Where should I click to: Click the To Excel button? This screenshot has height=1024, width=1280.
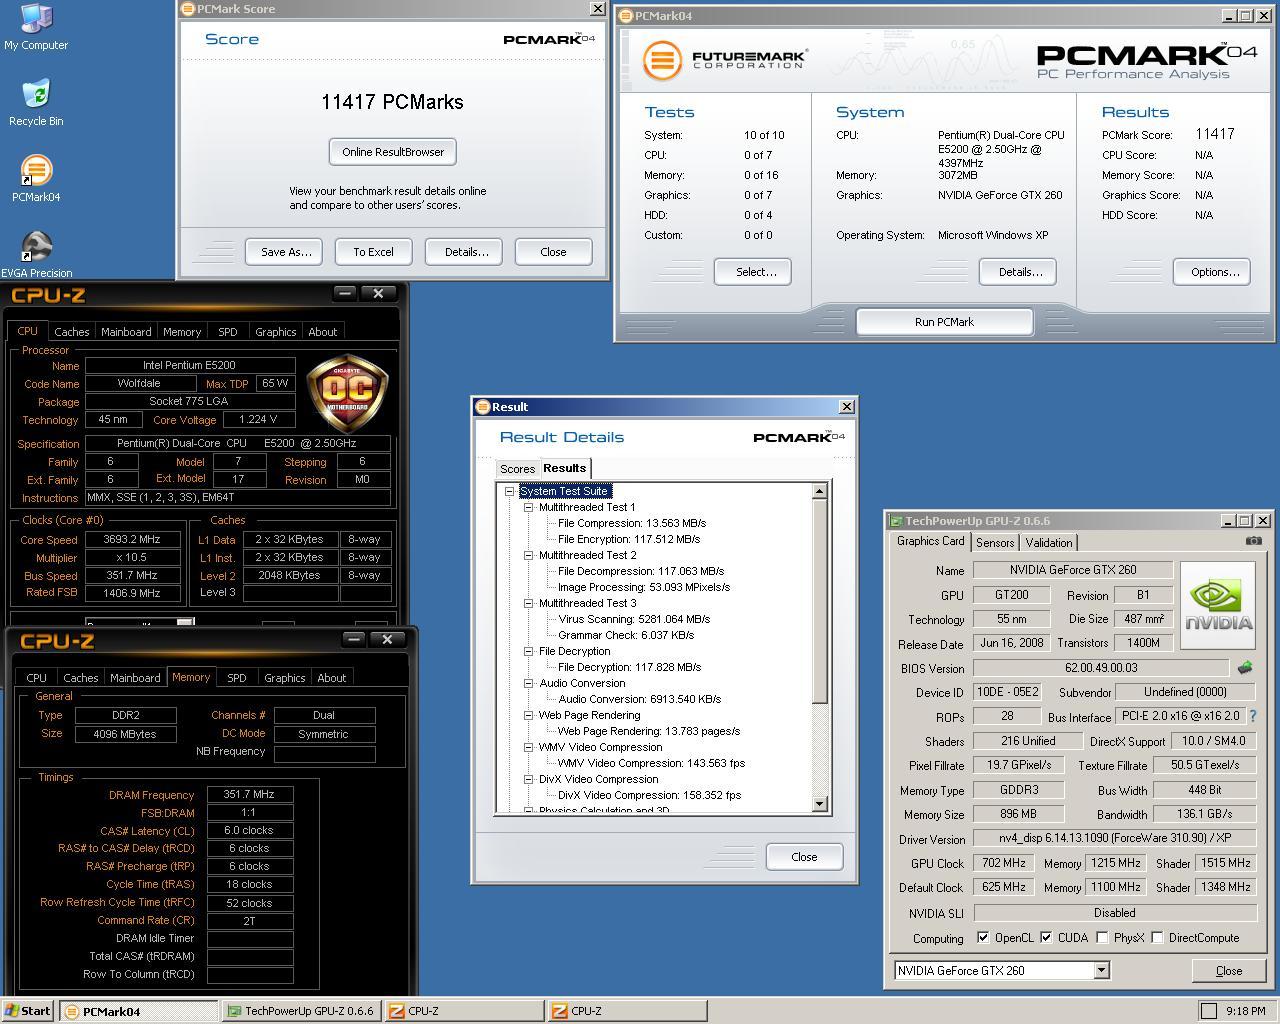click(373, 252)
